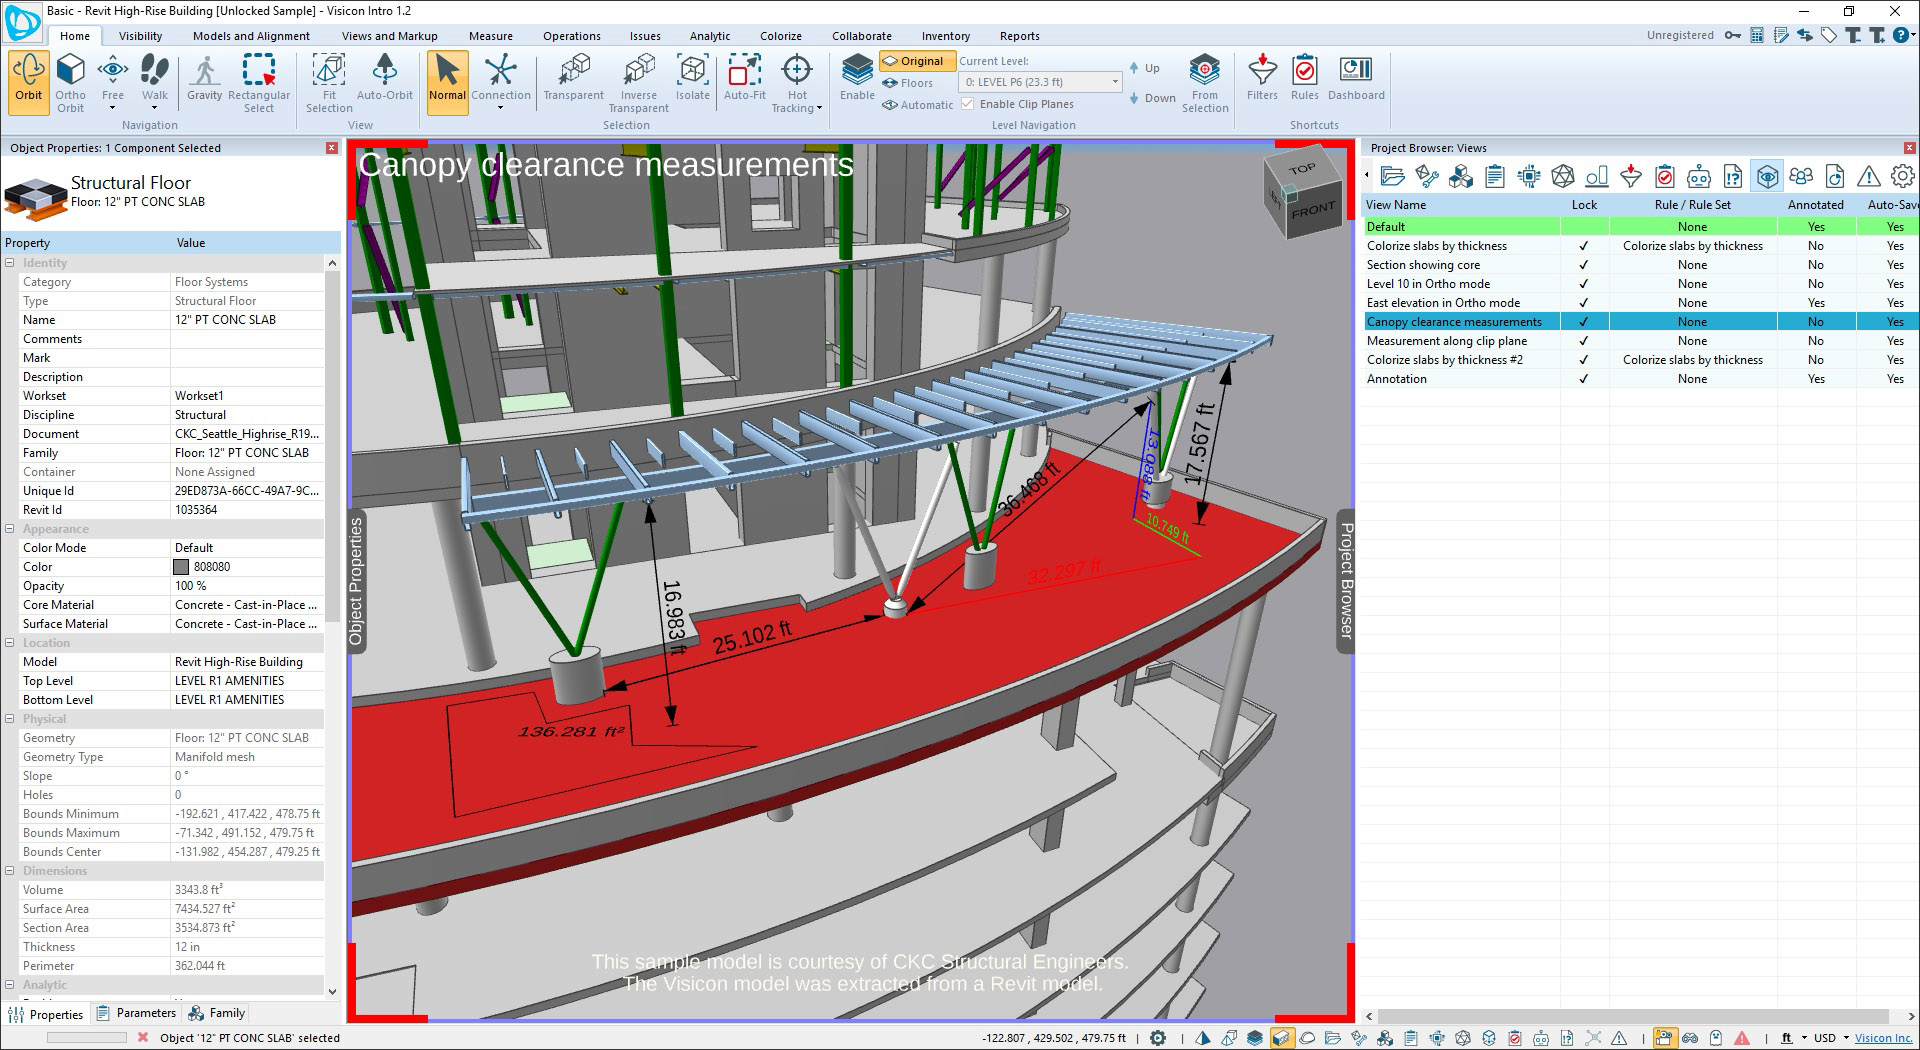Click the 808080 color swatch
Screen dimensions: 1920x1050
pyautogui.click(x=181, y=567)
